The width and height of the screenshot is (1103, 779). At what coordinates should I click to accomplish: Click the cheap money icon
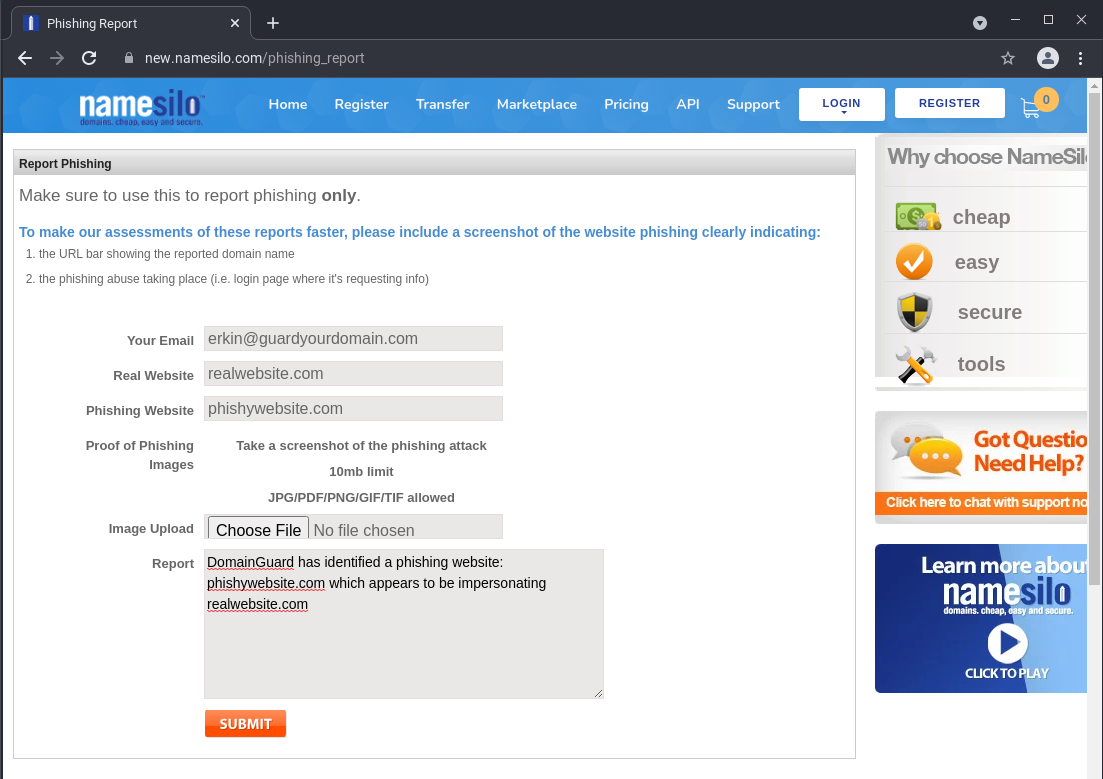pyautogui.click(x=917, y=217)
